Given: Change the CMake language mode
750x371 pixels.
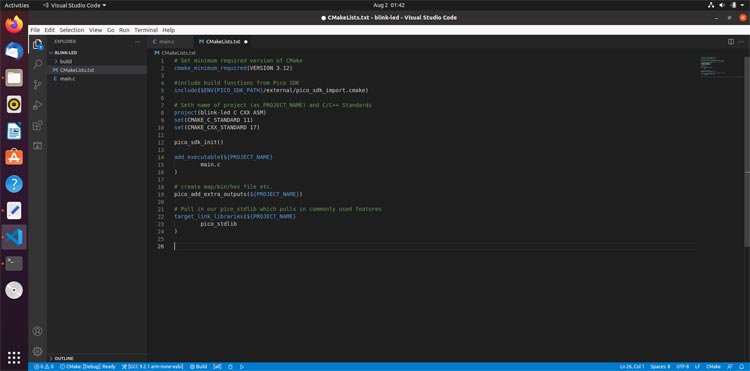Looking at the screenshot, I should 713,367.
